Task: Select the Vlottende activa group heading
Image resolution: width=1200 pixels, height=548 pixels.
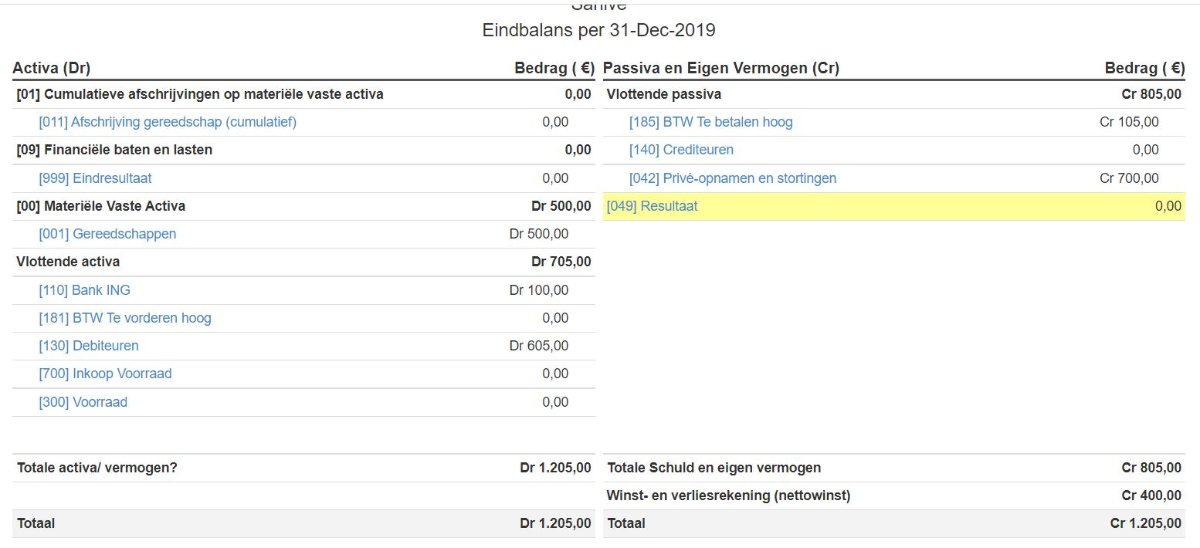Action: [x=68, y=262]
